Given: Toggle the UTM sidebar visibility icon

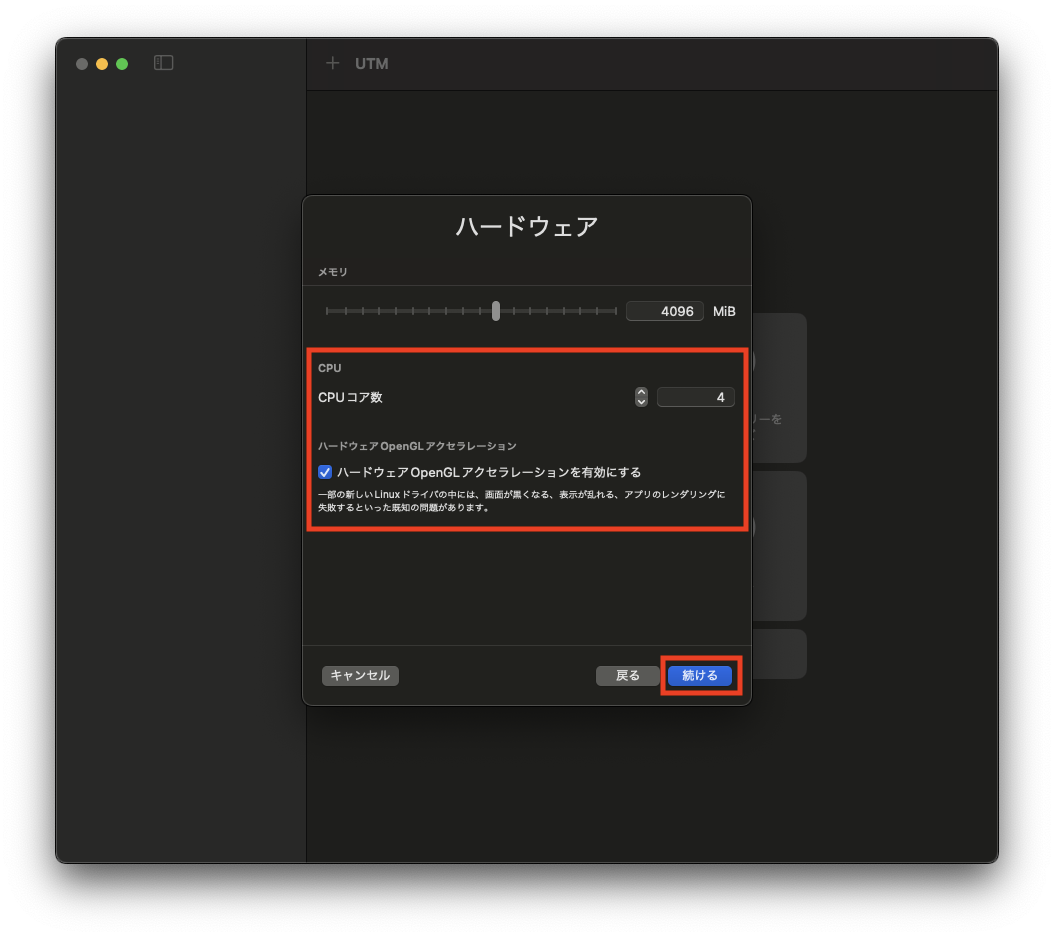Looking at the screenshot, I should (x=163, y=62).
